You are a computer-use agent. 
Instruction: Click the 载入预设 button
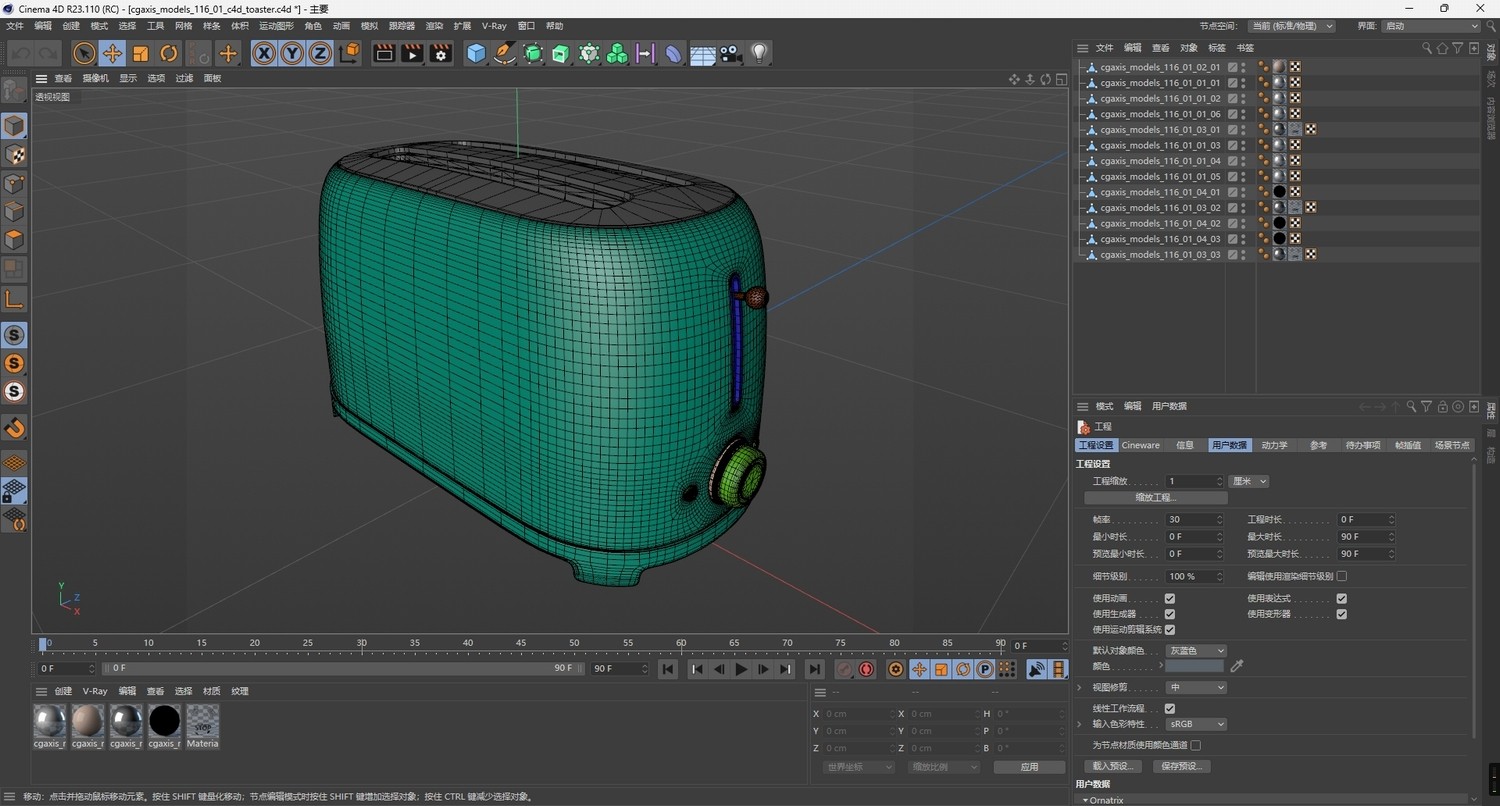click(1112, 765)
